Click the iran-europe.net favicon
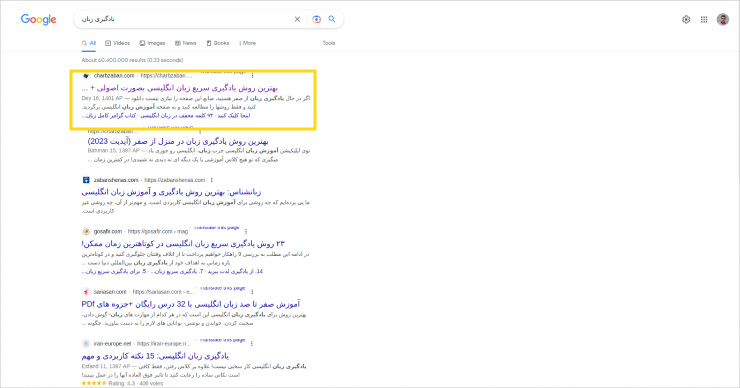This screenshot has width=740, height=388. pyautogui.click(x=86, y=344)
